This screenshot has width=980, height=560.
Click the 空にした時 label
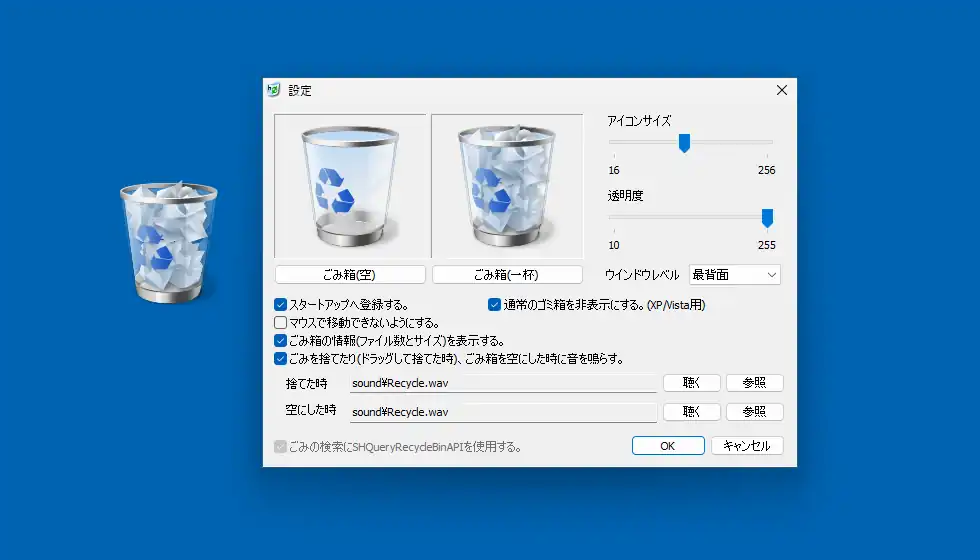pos(311,410)
